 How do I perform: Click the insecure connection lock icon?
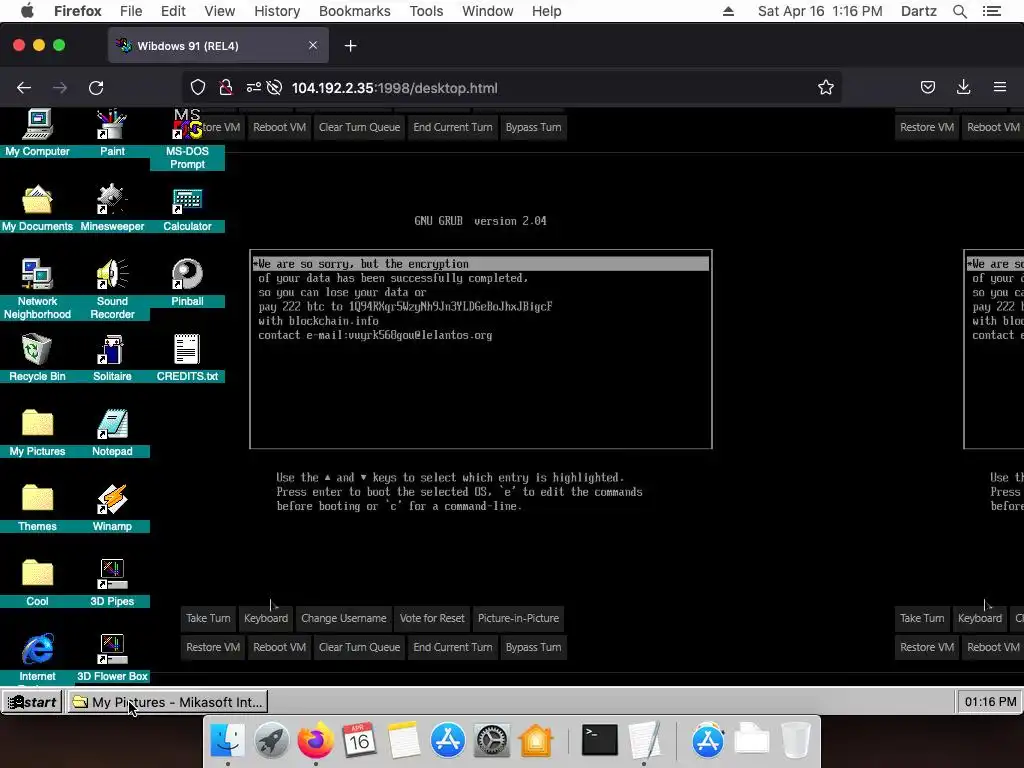[226, 88]
